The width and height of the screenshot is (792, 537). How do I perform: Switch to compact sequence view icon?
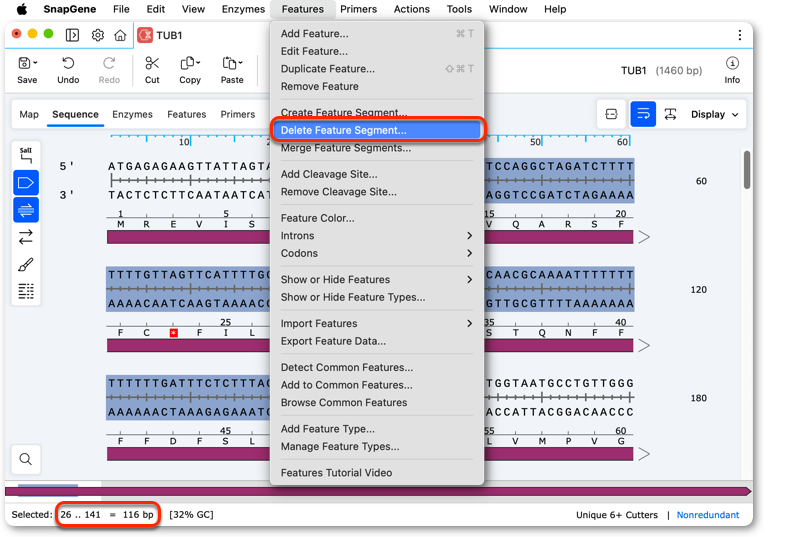pos(611,114)
